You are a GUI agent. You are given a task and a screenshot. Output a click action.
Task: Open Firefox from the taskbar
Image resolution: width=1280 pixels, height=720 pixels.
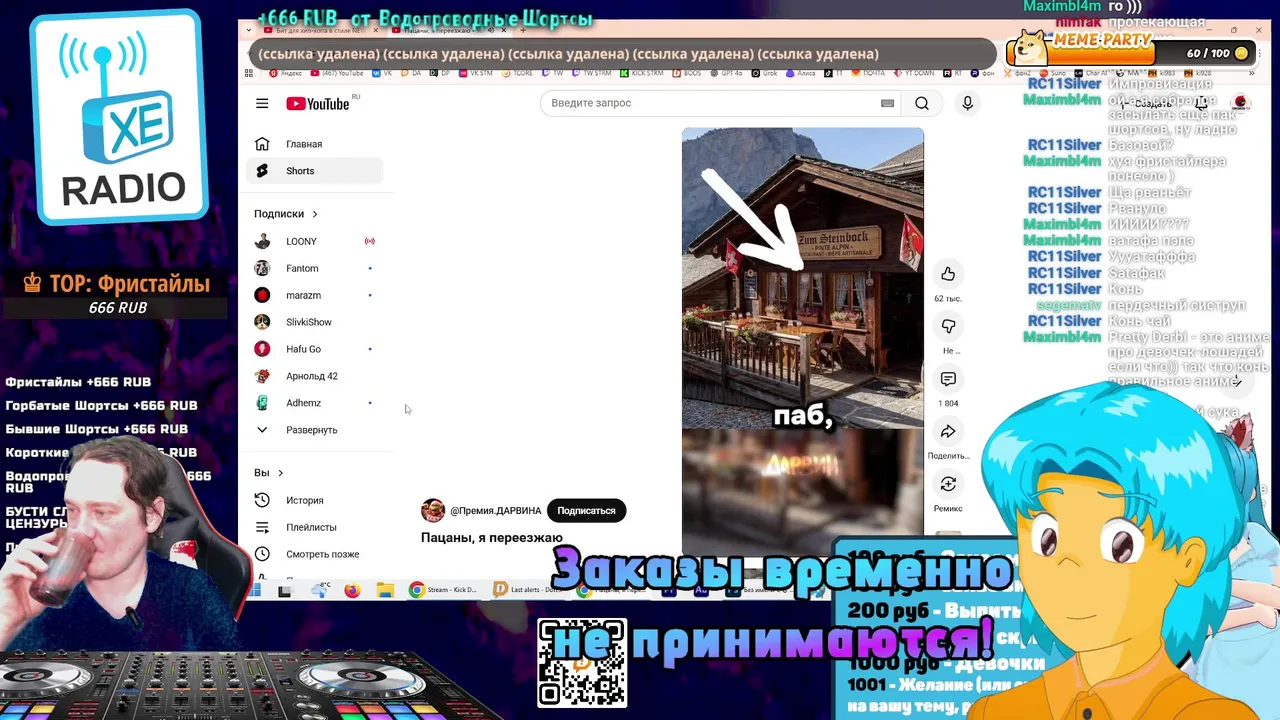[x=352, y=590]
